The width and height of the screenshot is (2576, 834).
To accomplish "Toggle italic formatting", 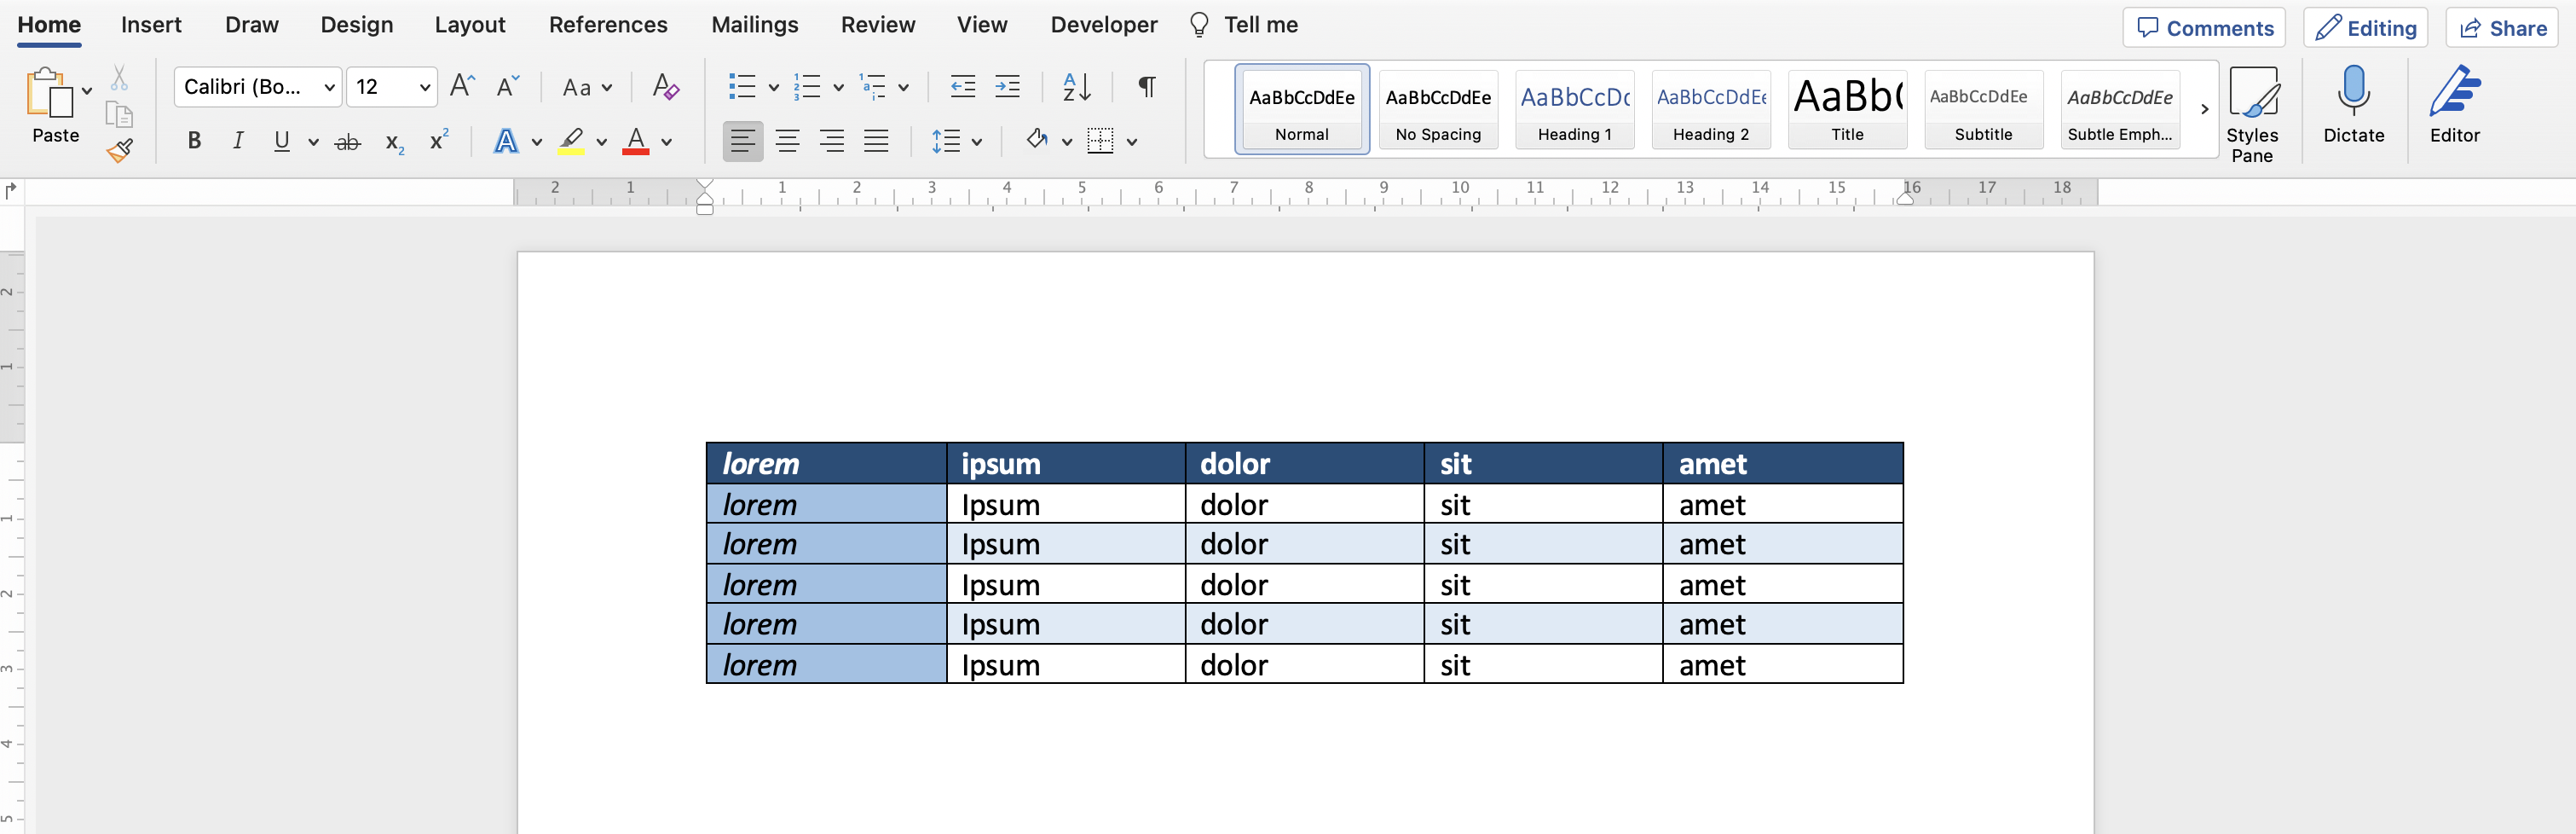I will (237, 141).
